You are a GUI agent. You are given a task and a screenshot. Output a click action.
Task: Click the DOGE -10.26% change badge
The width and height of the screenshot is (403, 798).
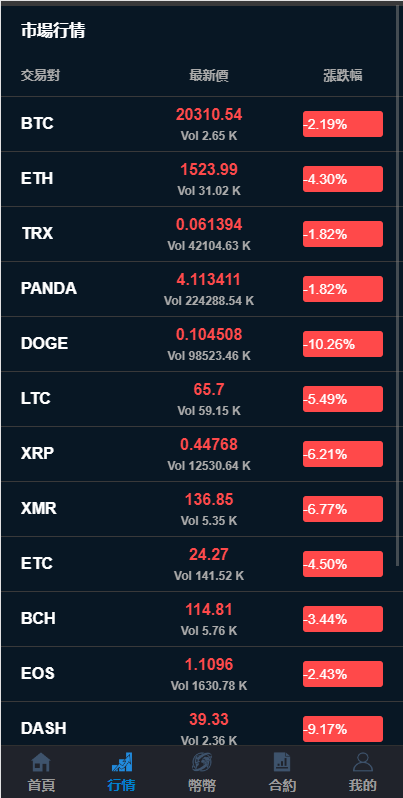coord(342,344)
